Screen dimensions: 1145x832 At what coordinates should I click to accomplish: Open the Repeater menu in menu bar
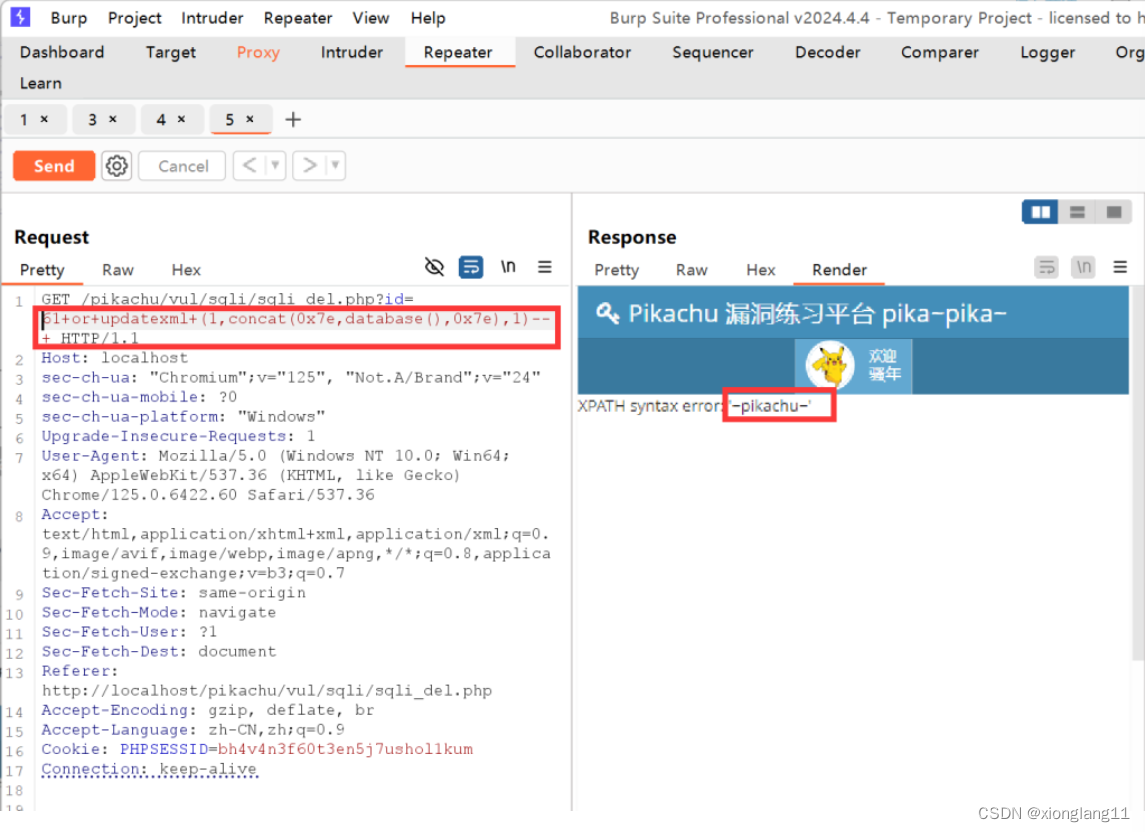click(298, 18)
